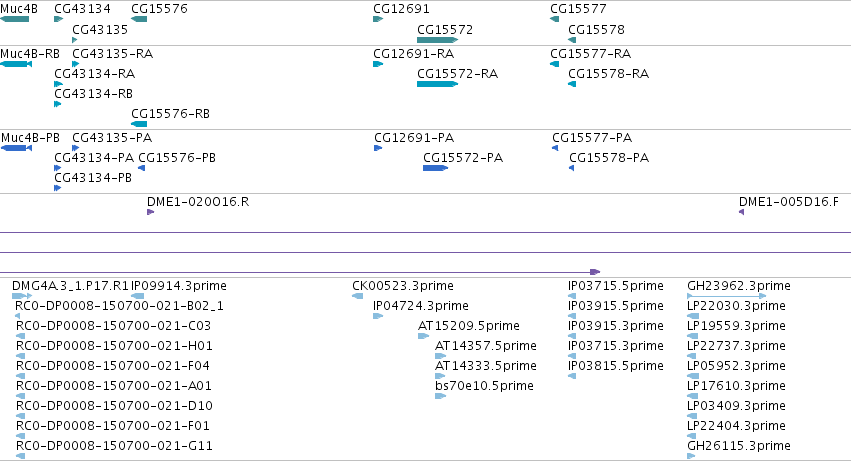Click the CG15572 gene glyph
Viewport: 851px width, 461px height.
[437, 40]
